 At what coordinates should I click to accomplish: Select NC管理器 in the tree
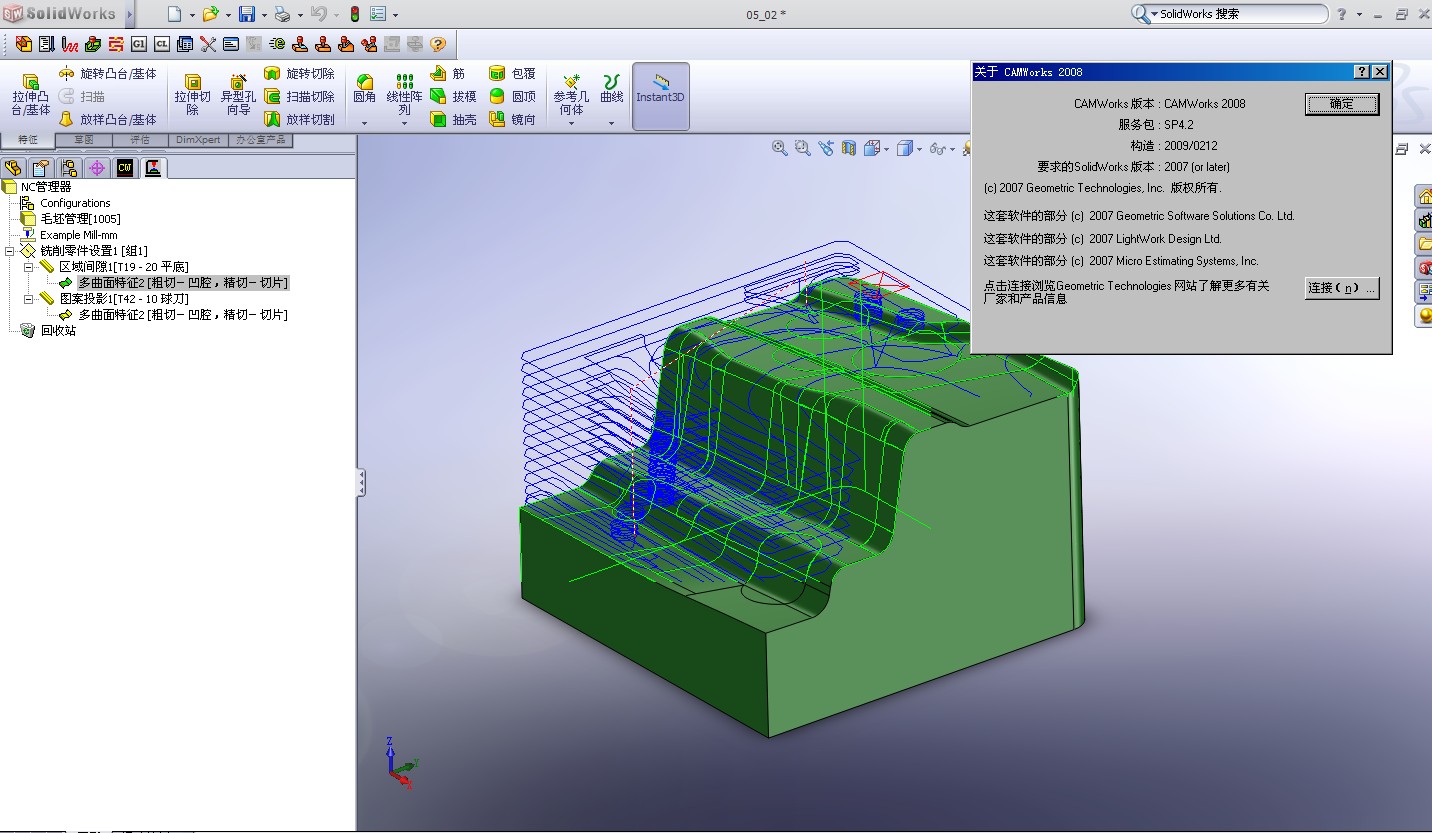[46, 187]
